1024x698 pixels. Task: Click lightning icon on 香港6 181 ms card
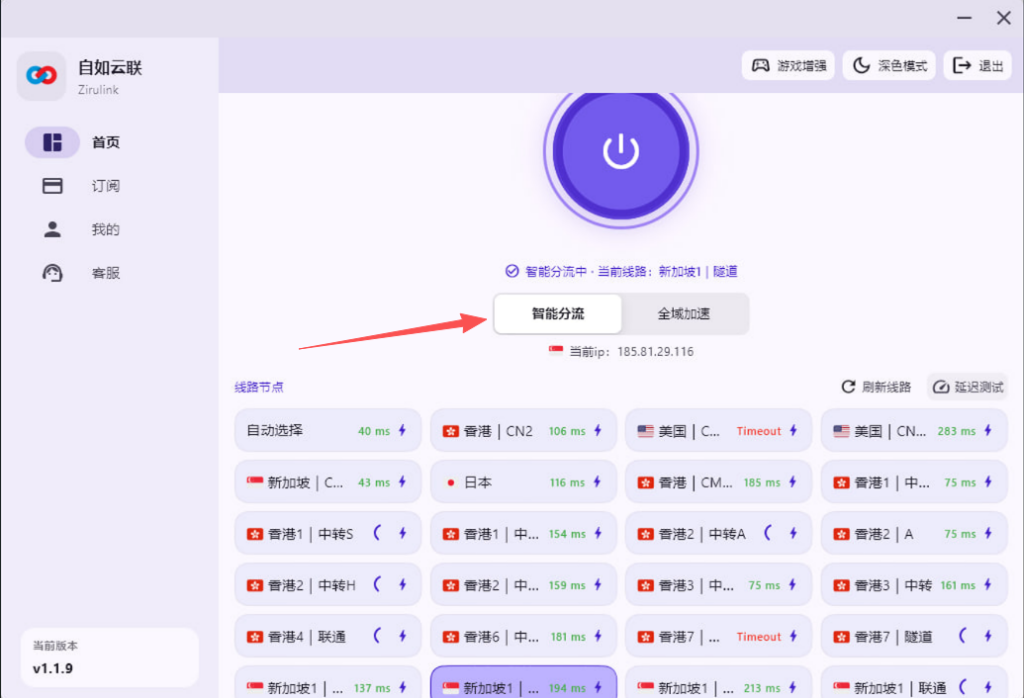[598, 636]
